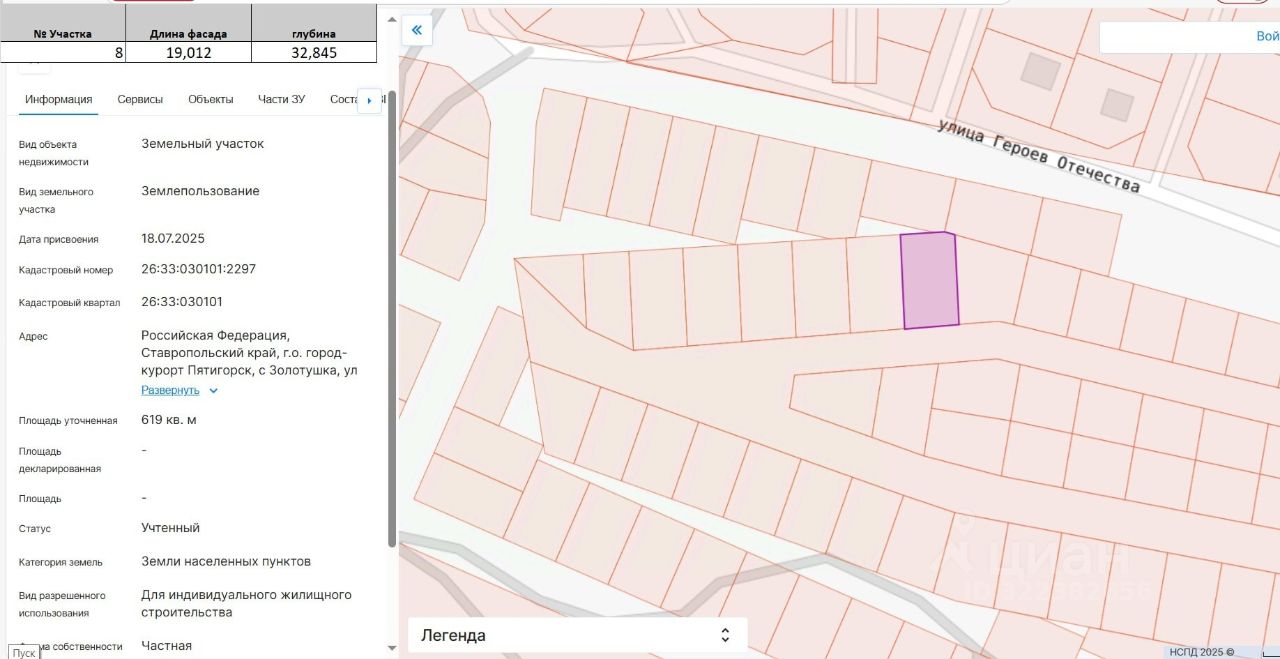Open the Сервисы tab

(x=140, y=99)
